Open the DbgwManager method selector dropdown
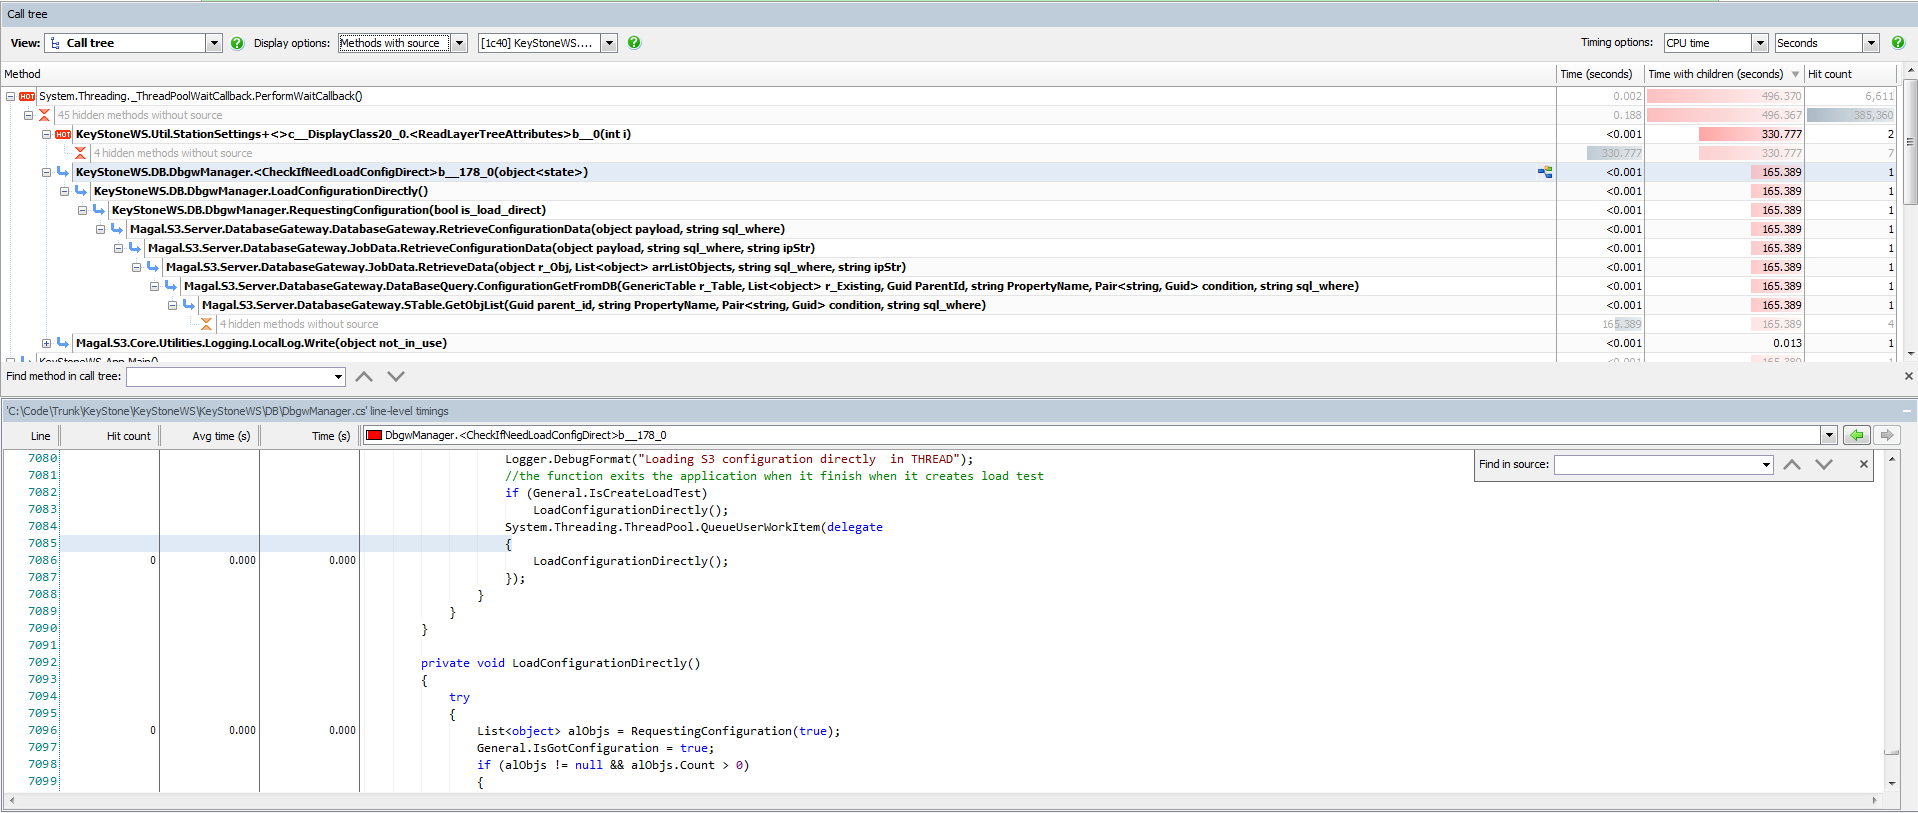Viewport: 1918px width, 813px height. pyautogui.click(x=1829, y=435)
